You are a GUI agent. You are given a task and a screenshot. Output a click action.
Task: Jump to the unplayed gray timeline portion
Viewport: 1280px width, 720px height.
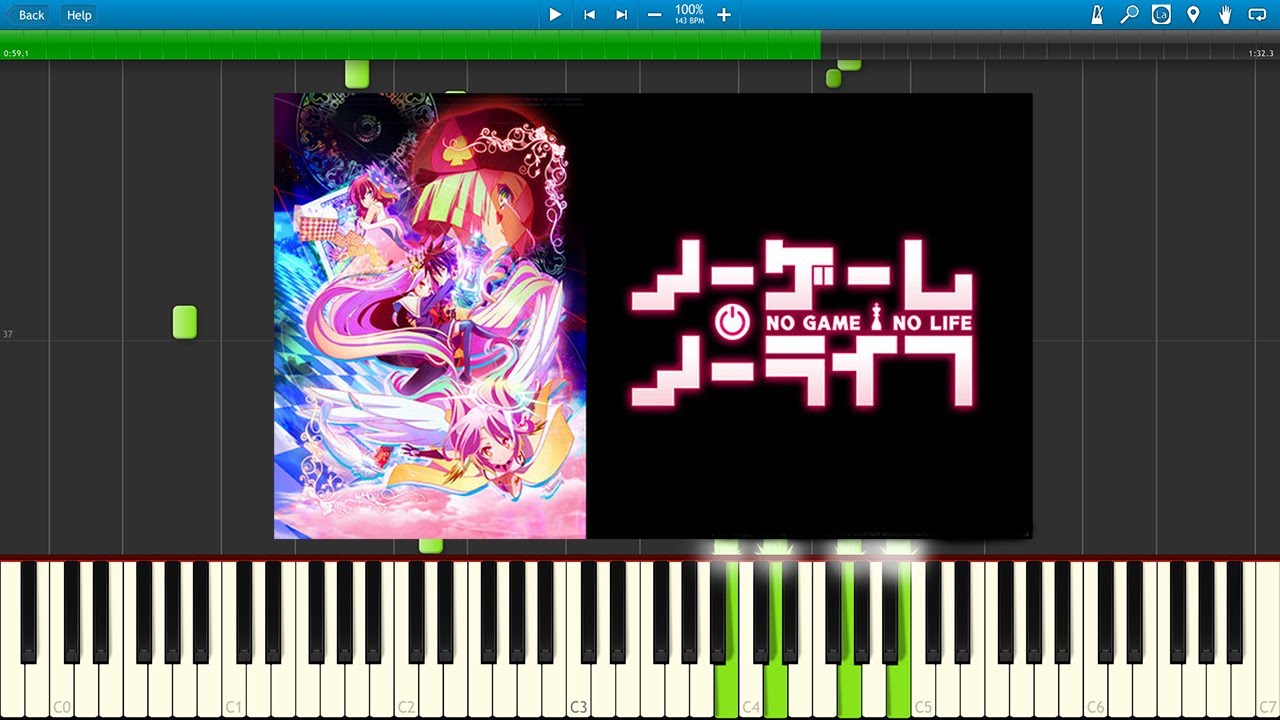(1050, 44)
